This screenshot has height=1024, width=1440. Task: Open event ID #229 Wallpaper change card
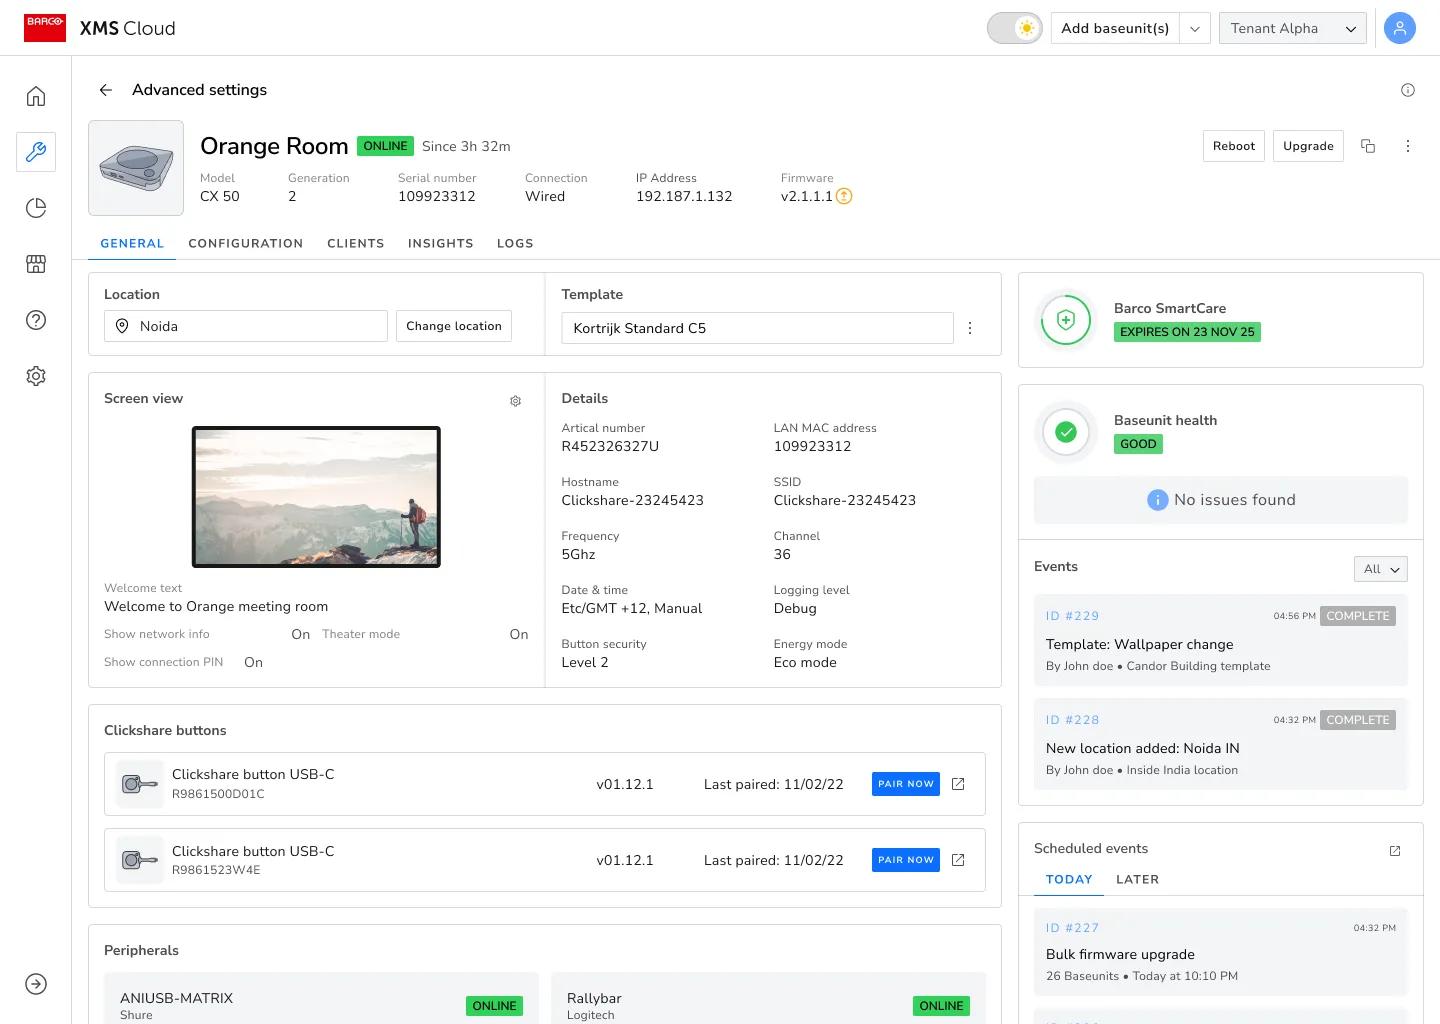coord(1221,640)
